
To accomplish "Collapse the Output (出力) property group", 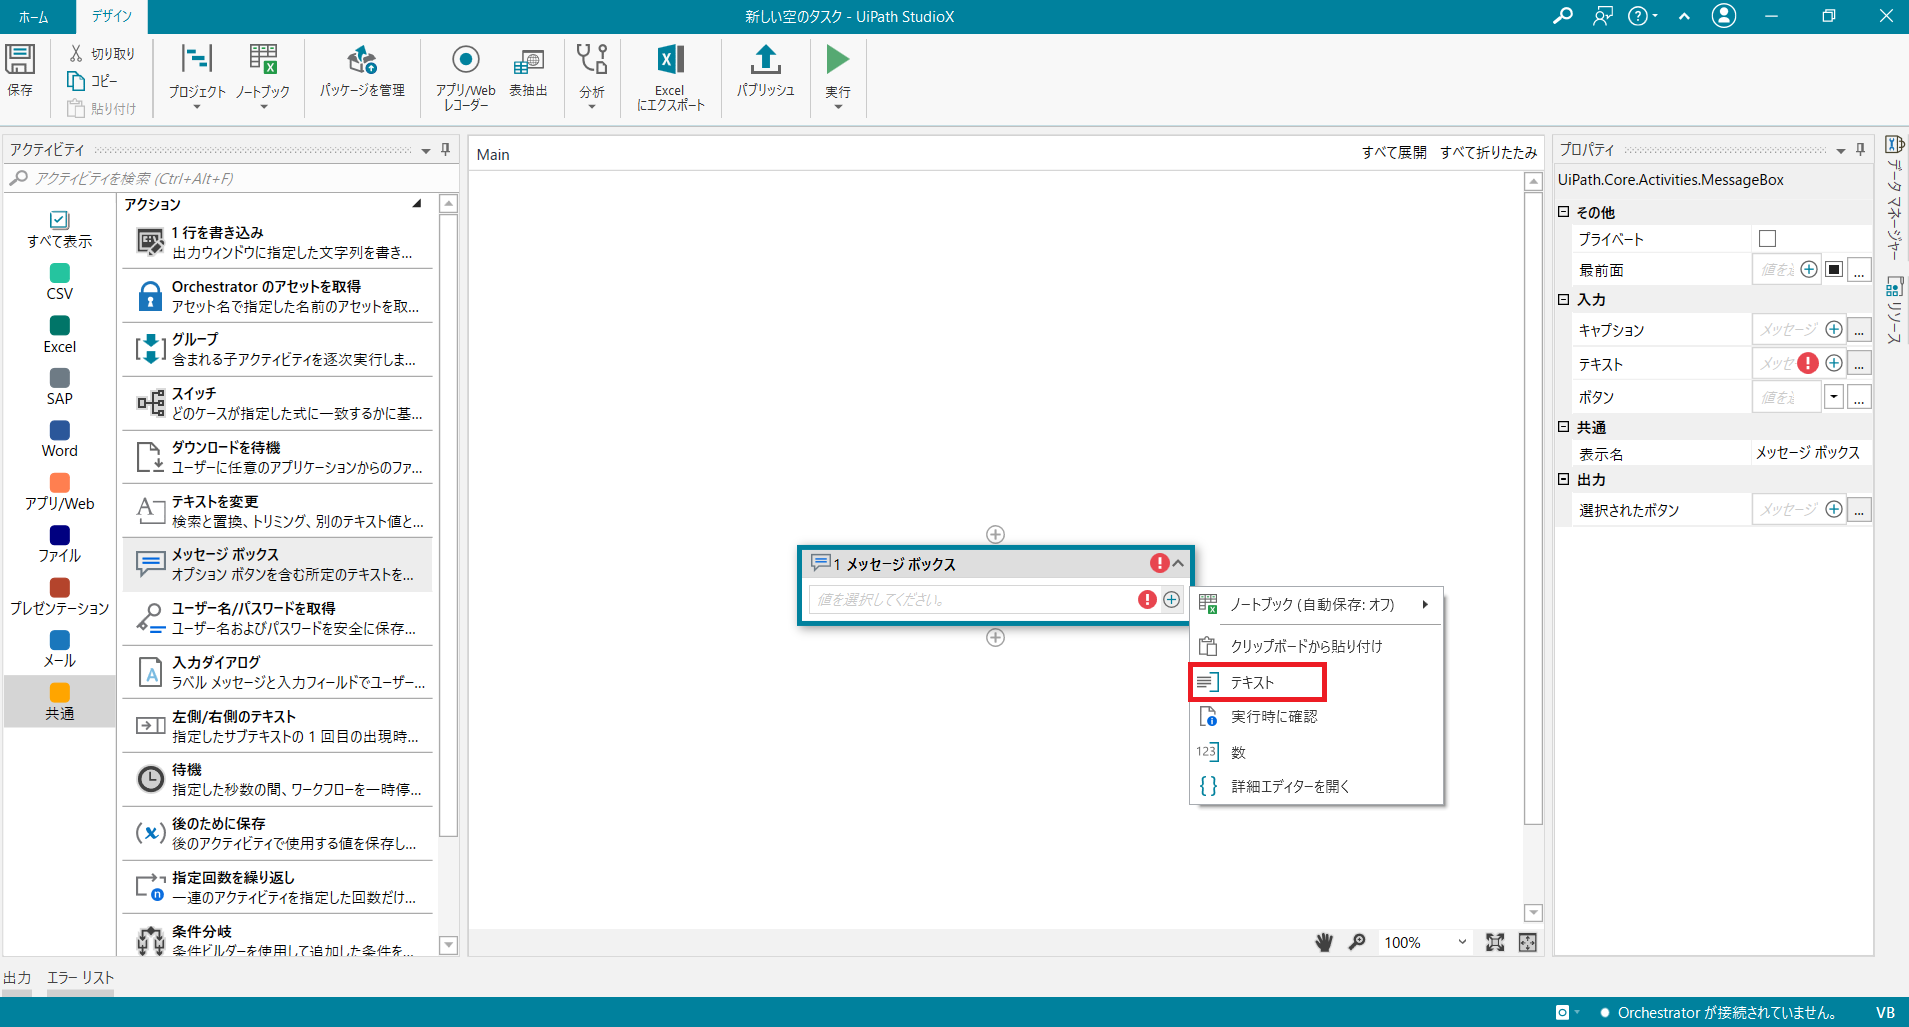I will pos(1564,480).
